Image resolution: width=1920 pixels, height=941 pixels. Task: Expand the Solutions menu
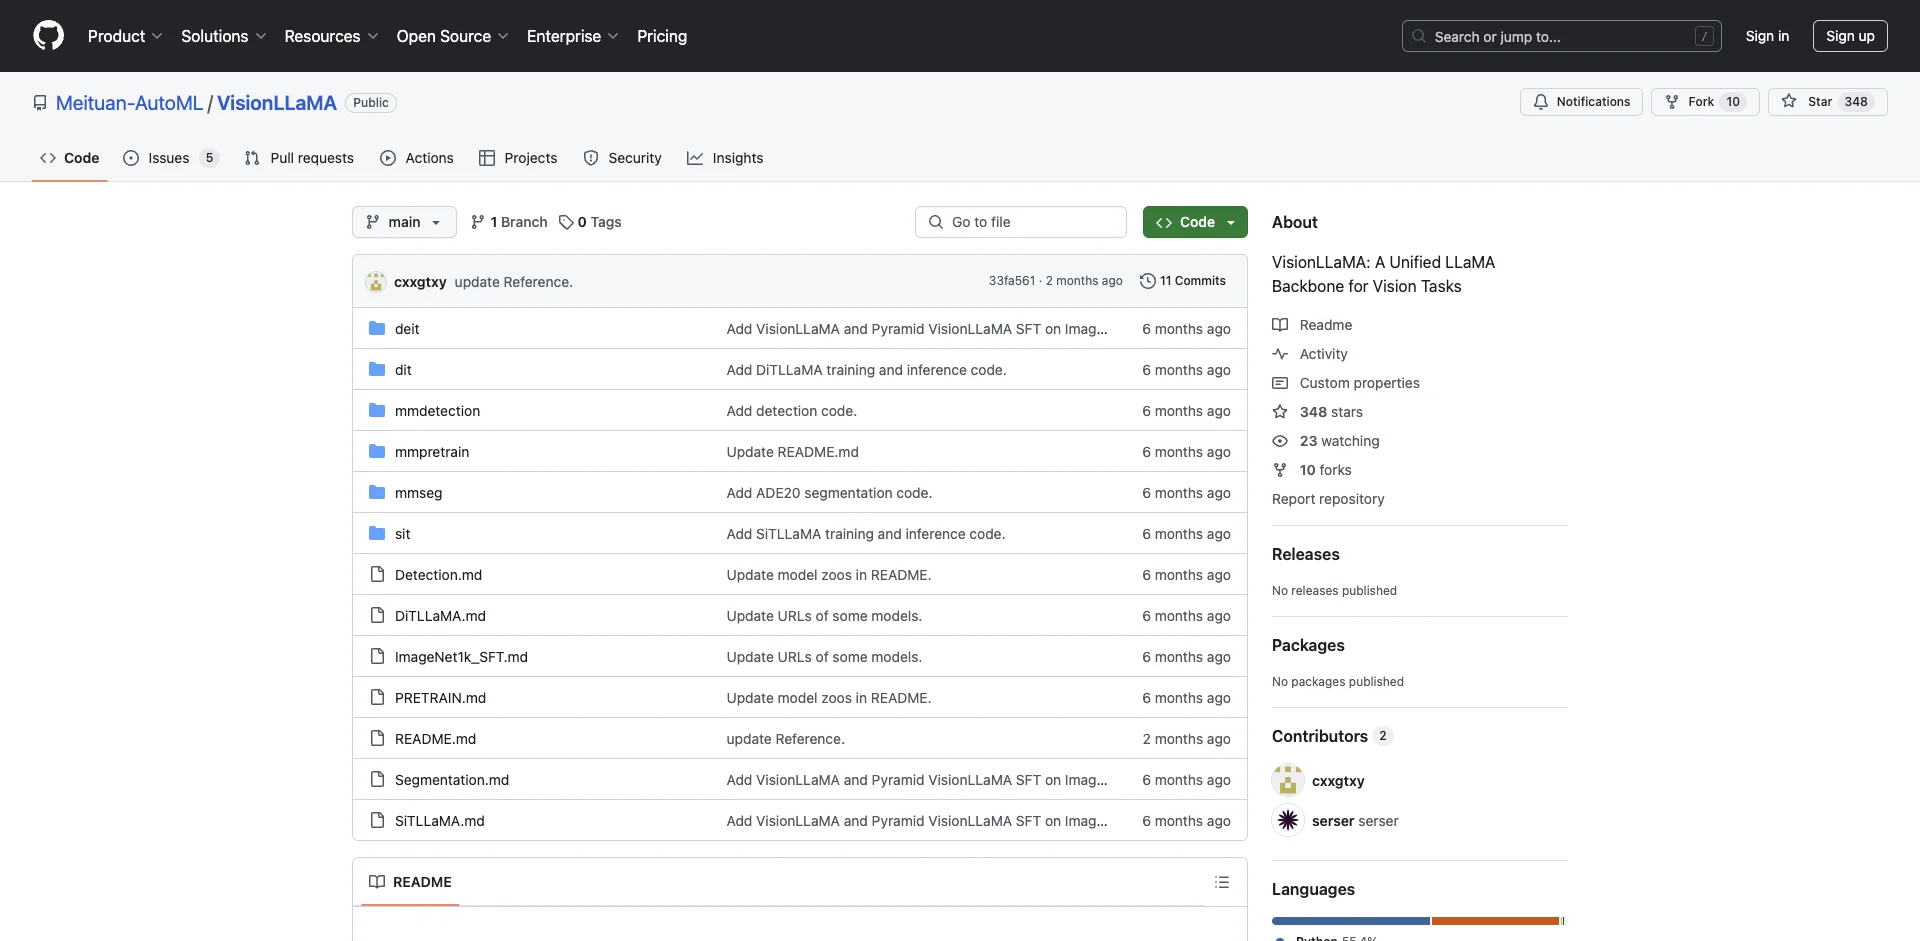click(224, 36)
